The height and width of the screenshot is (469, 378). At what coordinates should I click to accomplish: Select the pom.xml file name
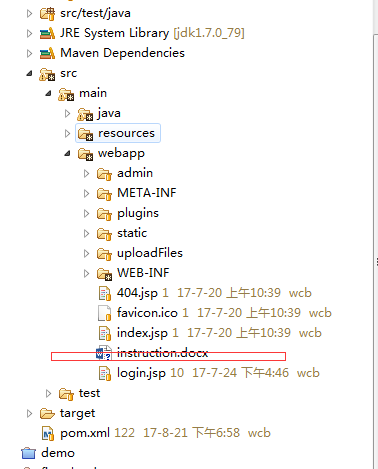coord(85,433)
